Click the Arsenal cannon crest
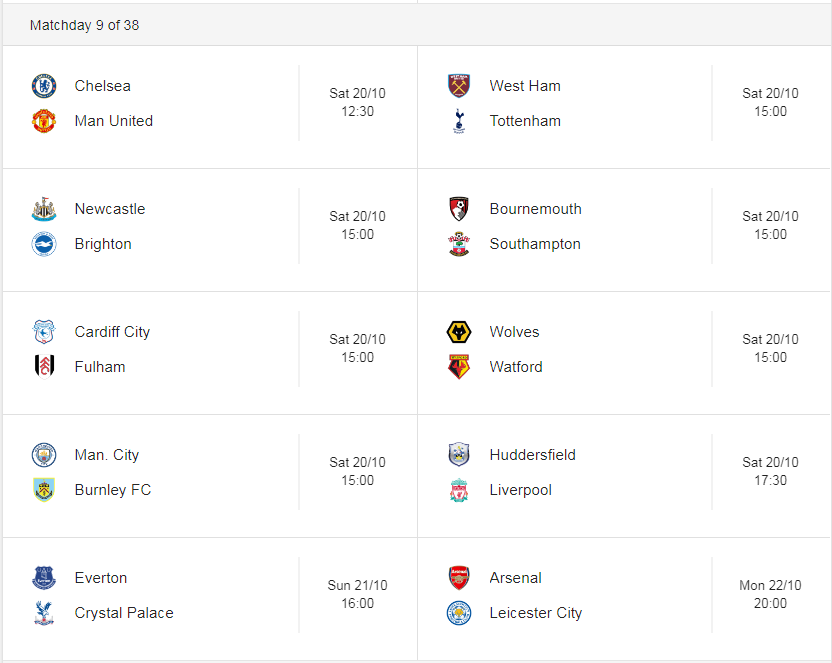Screen dimensions: 832x663 pyautogui.click(x=459, y=578)
